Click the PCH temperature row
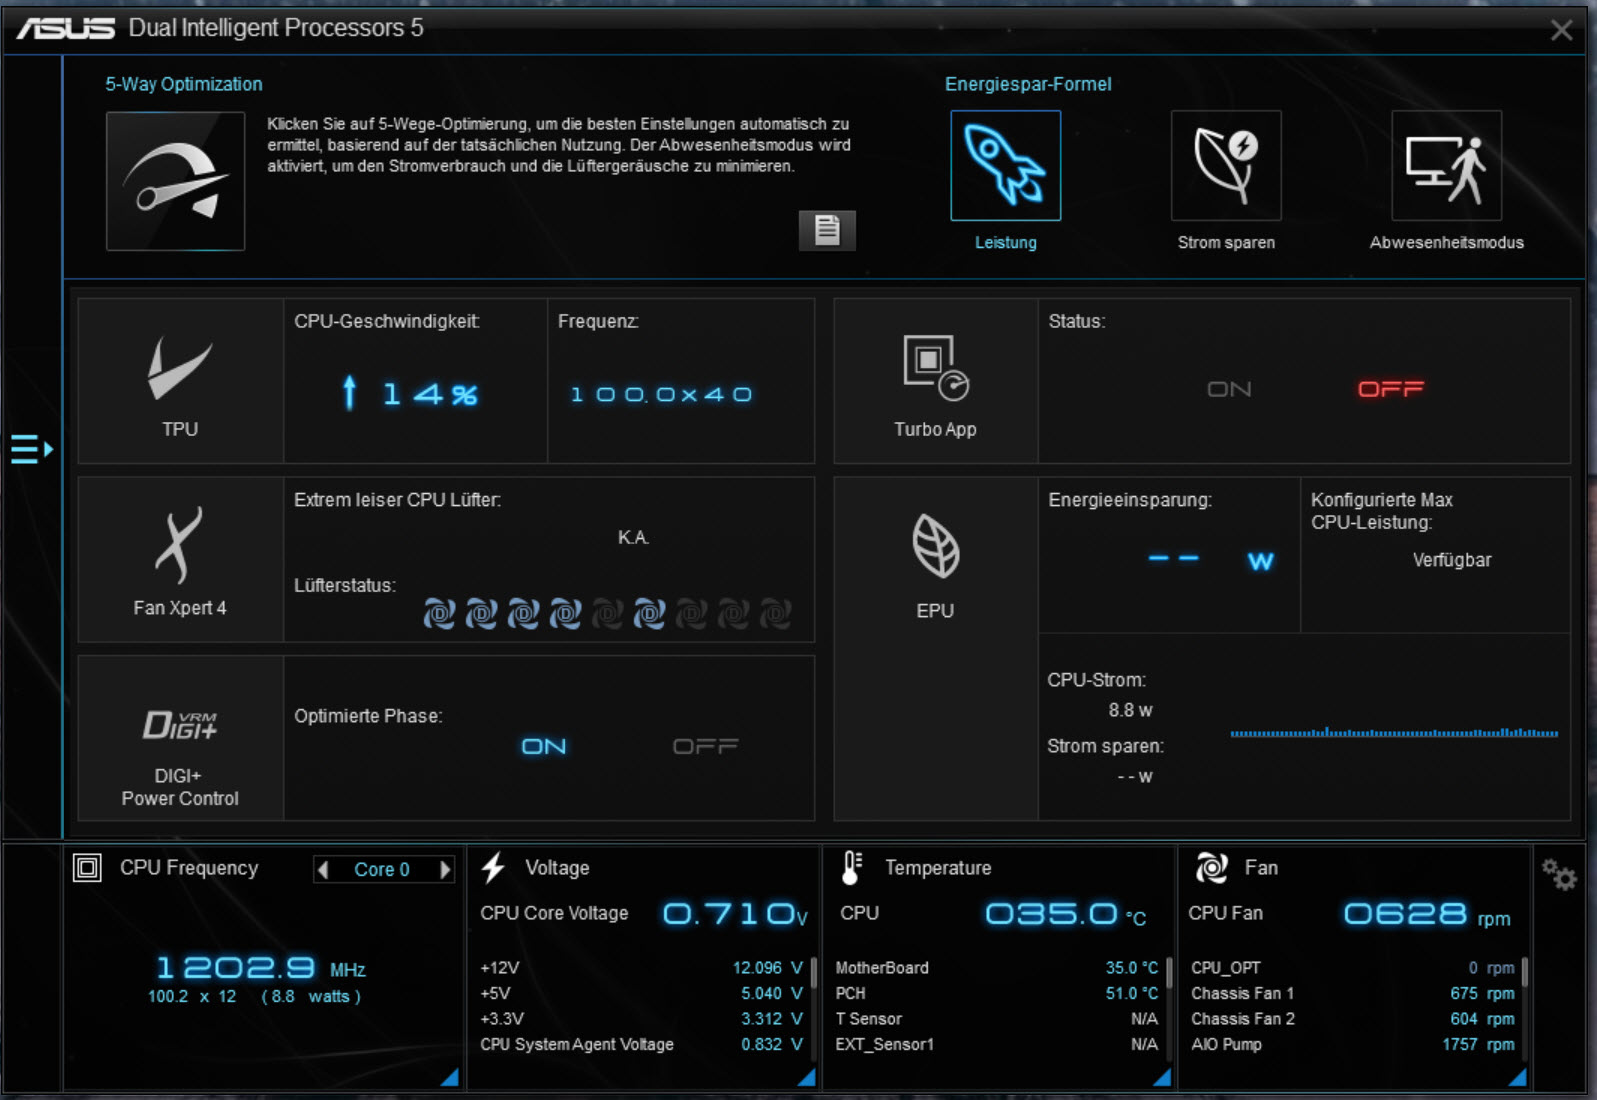Viewport: 1597px width, 1100px height. click(997, 993)
